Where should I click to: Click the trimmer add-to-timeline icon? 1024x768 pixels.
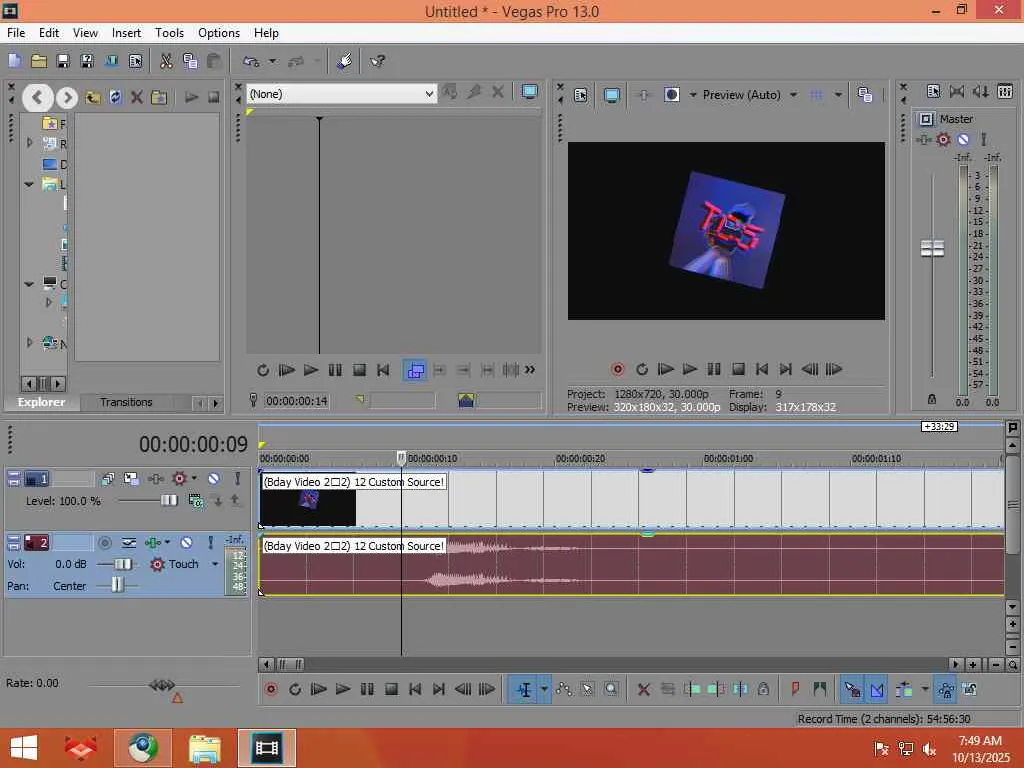[x=415, y=370]
